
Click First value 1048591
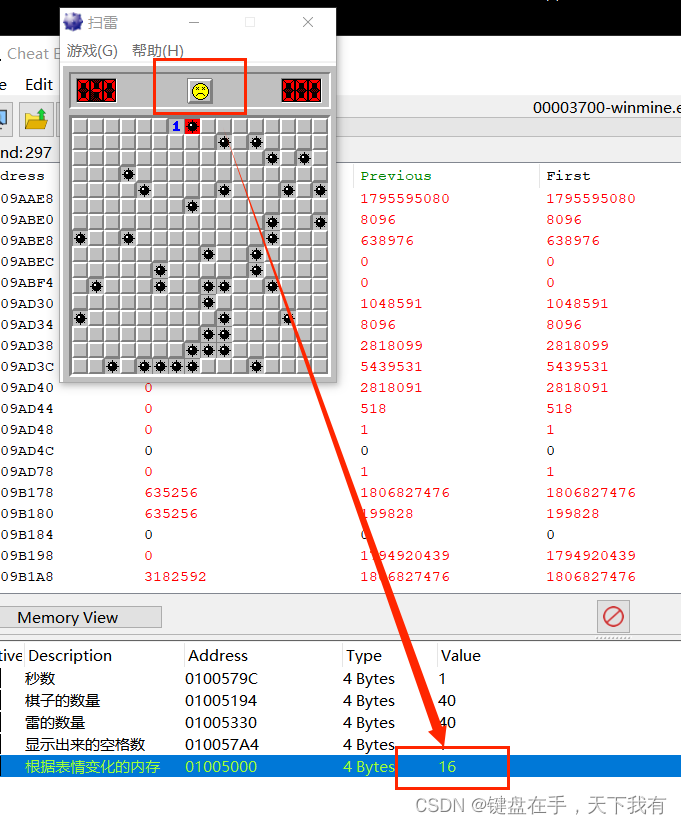[x=577, y=304]
